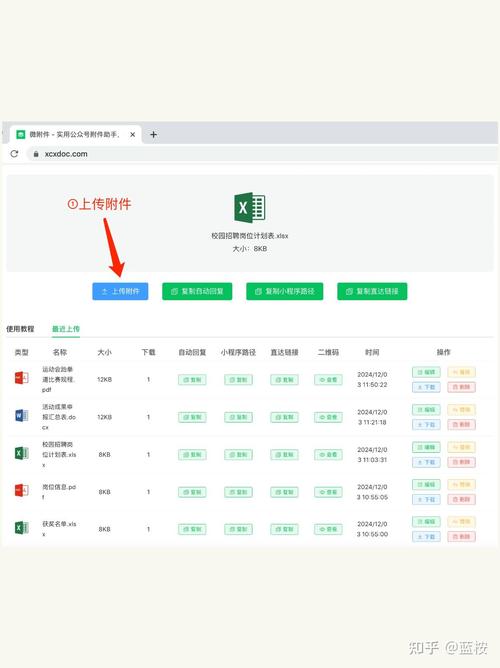Click 编辑 in the 11:03:31 row
The height and width of the screenshot is (668, 500).
(x=426, y=447)
